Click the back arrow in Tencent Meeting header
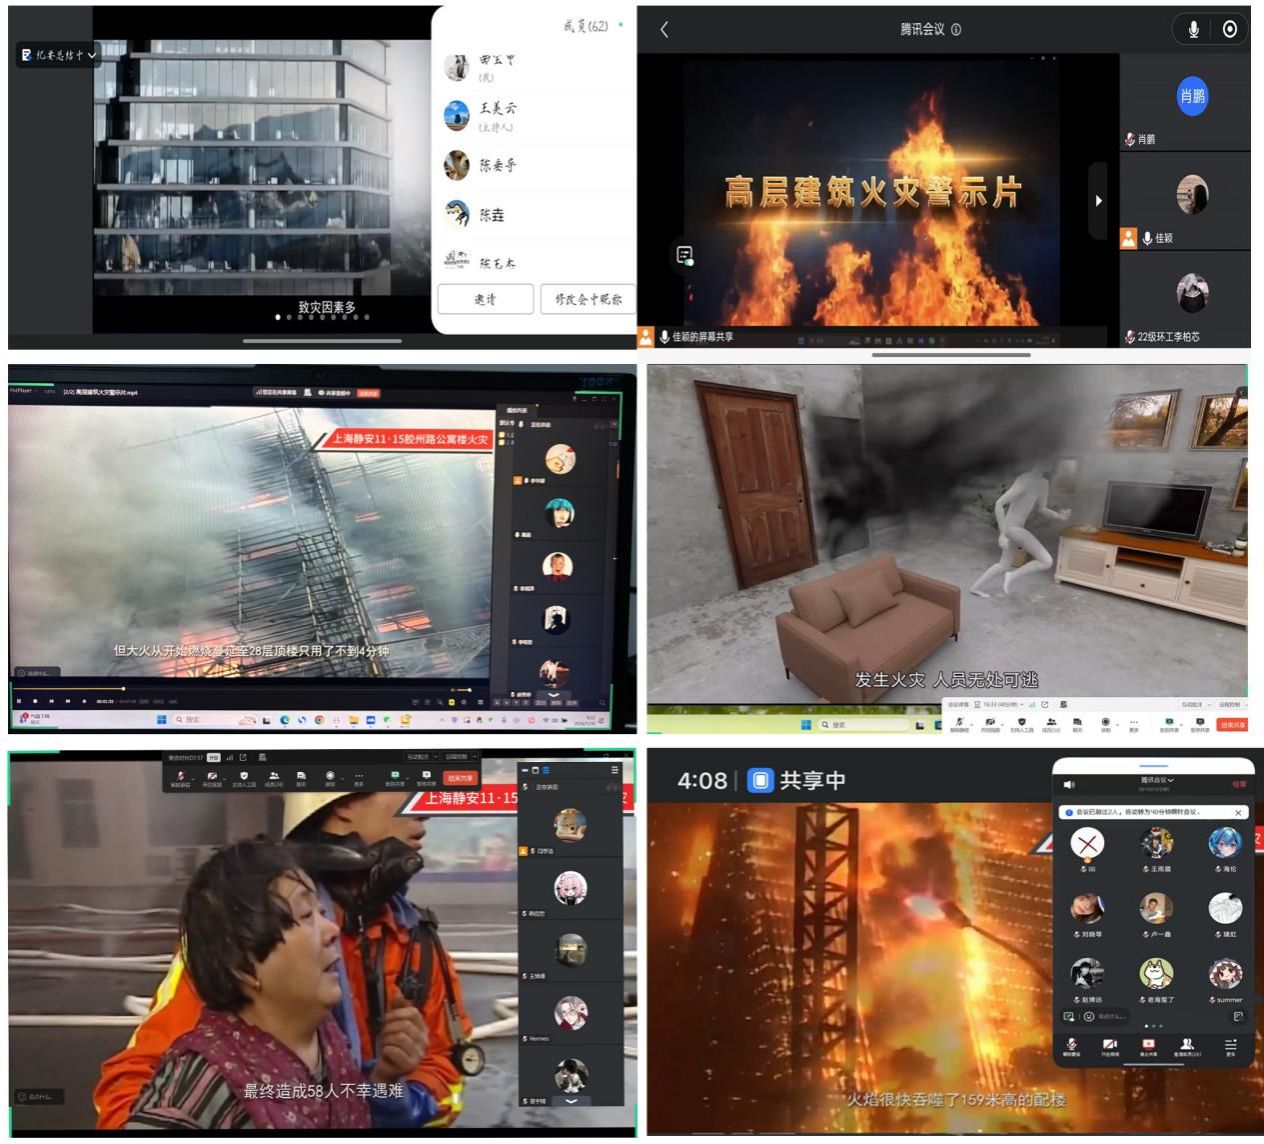Image resolution: width=1264 pixels, height=1144 pixels. coord(665,29)
